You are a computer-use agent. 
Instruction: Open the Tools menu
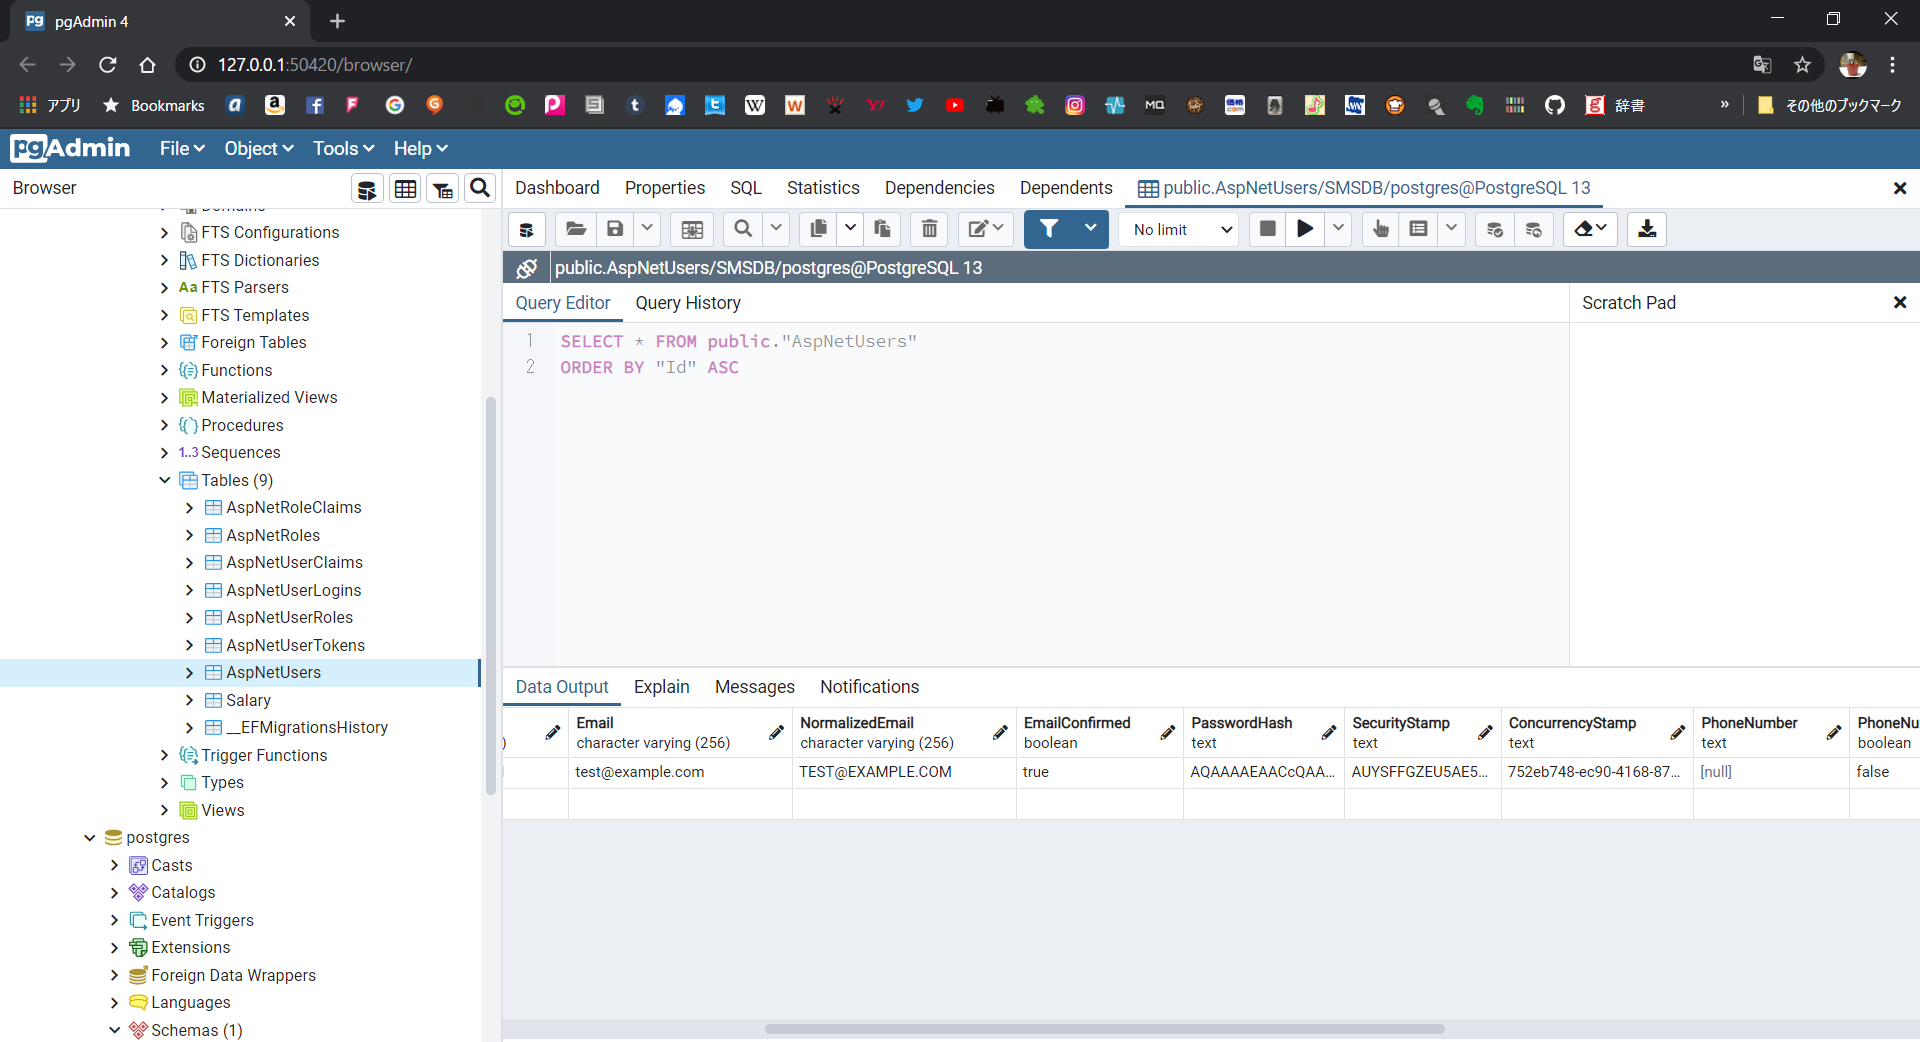[343, 149]
